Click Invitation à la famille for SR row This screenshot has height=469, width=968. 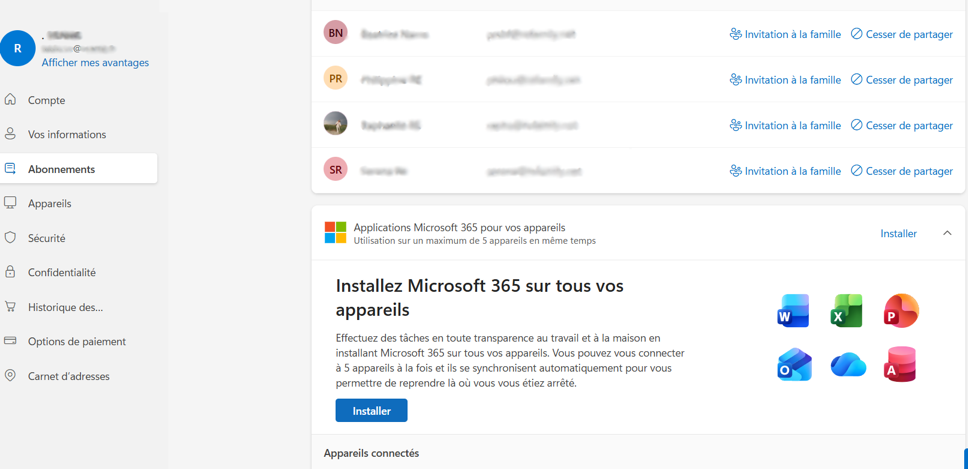(785, 171)
